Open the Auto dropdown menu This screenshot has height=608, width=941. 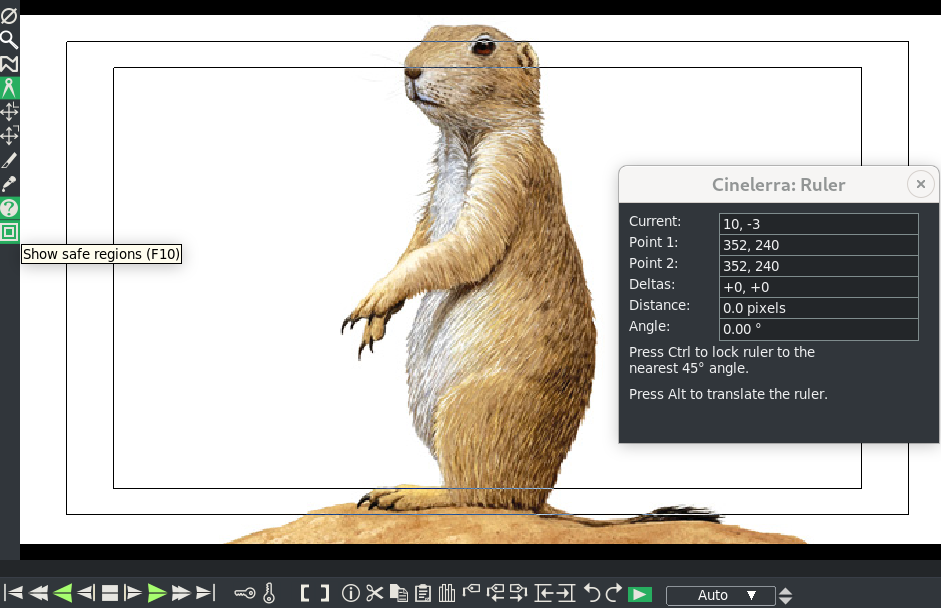point(720,595)
